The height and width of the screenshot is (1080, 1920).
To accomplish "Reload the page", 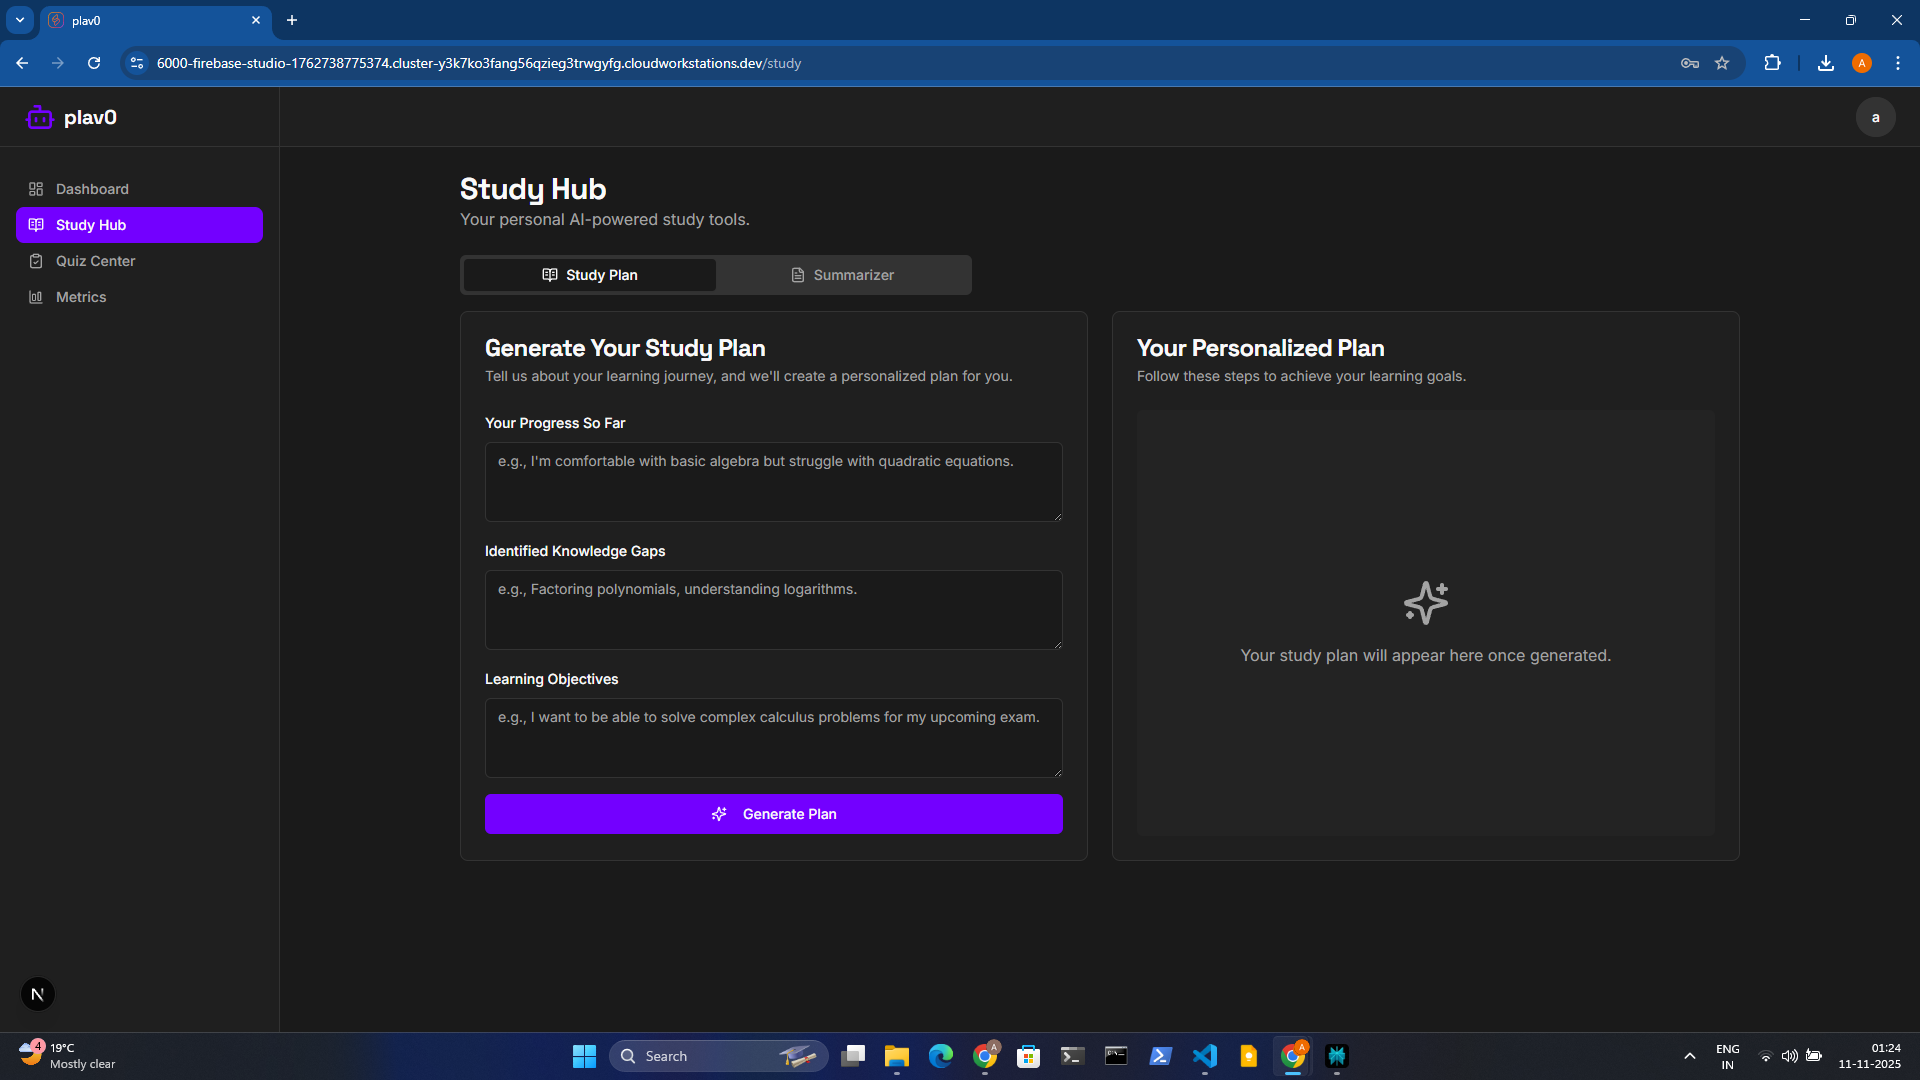I will click(94, 63).
